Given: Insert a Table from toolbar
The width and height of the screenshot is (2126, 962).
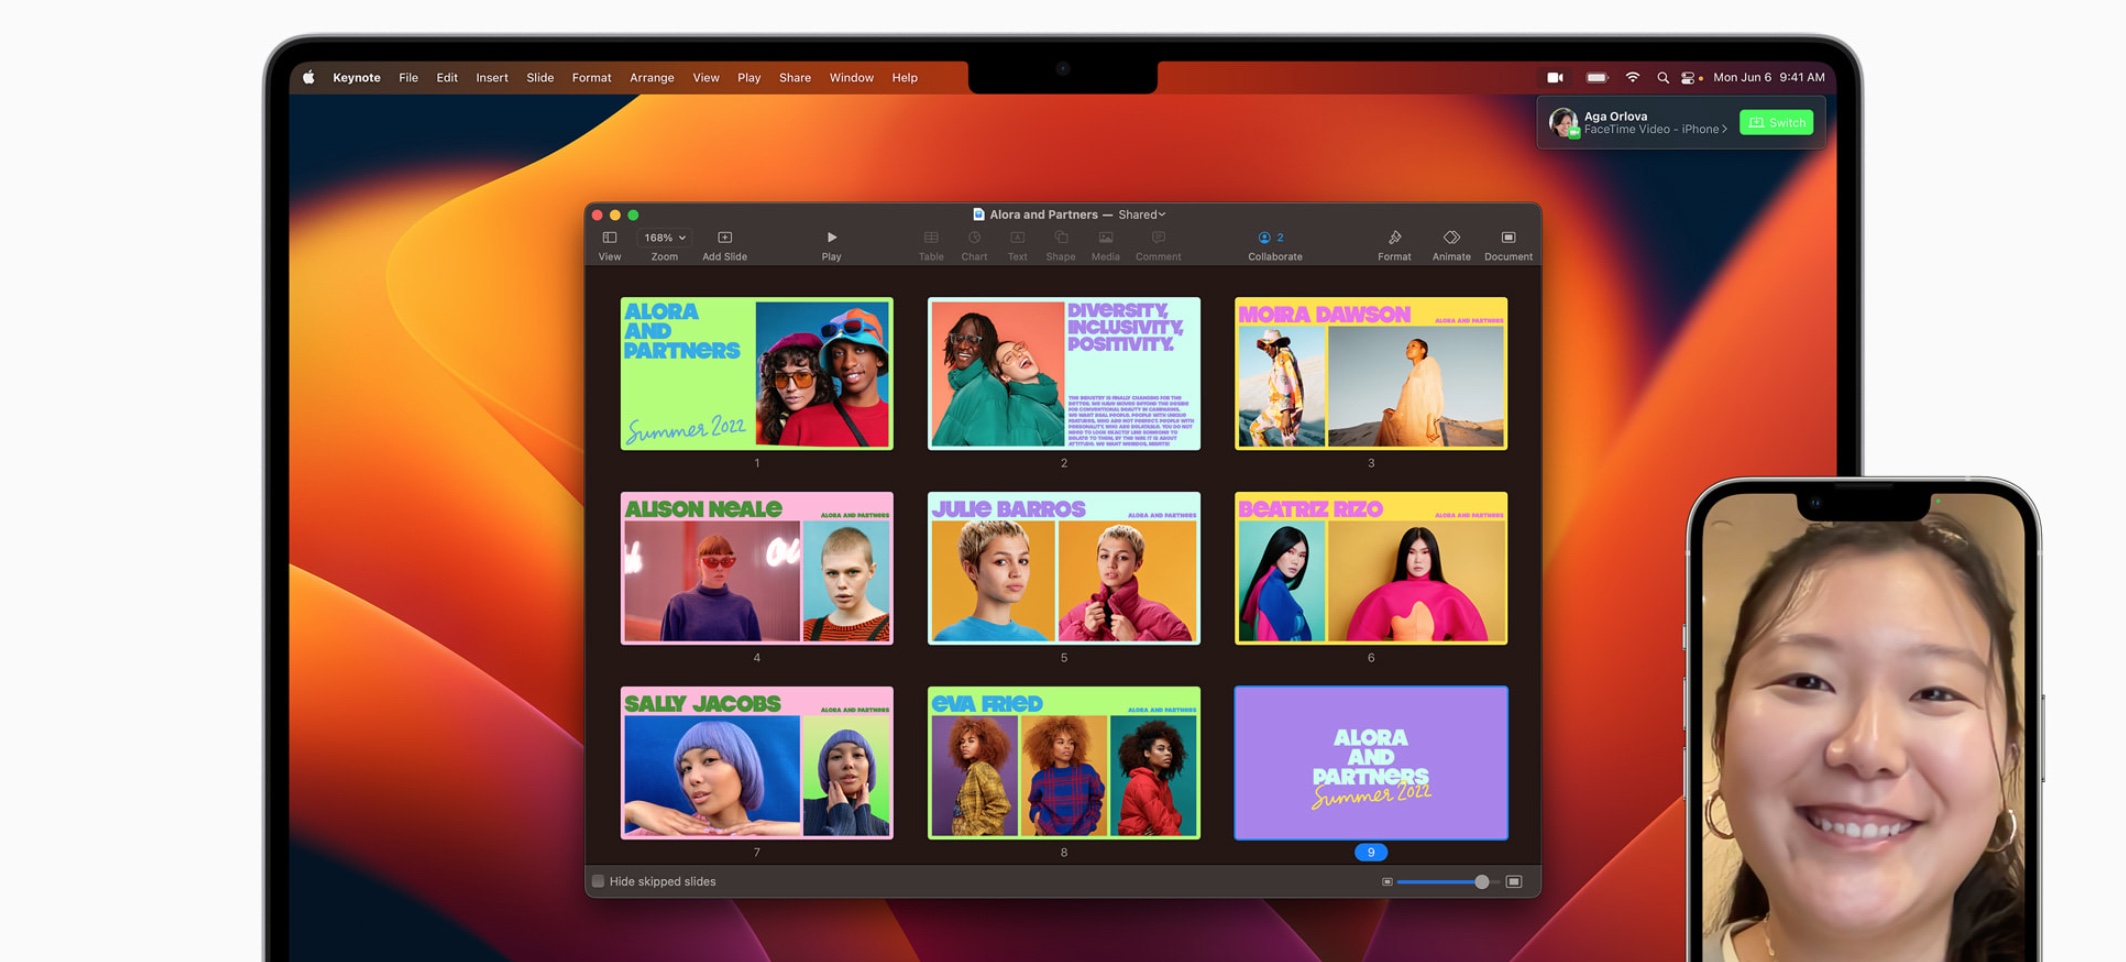Looking at the screenshot, I should pyautogui.click(x=931, y=238).
